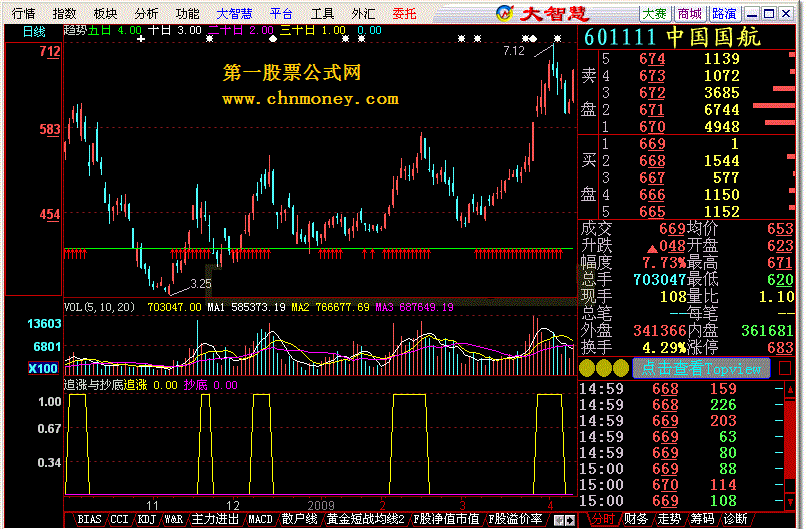The image size is (807, 529).
Task: Click the 内盘 value 361681
Action: 767,330
